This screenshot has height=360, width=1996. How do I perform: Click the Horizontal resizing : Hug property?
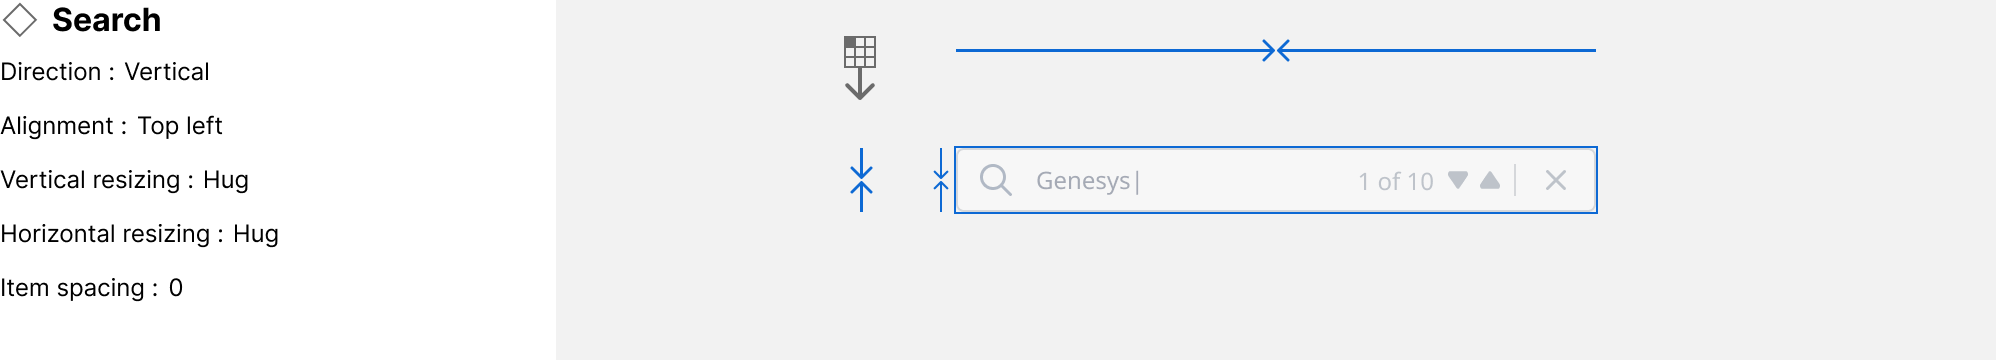pos(139,234)
